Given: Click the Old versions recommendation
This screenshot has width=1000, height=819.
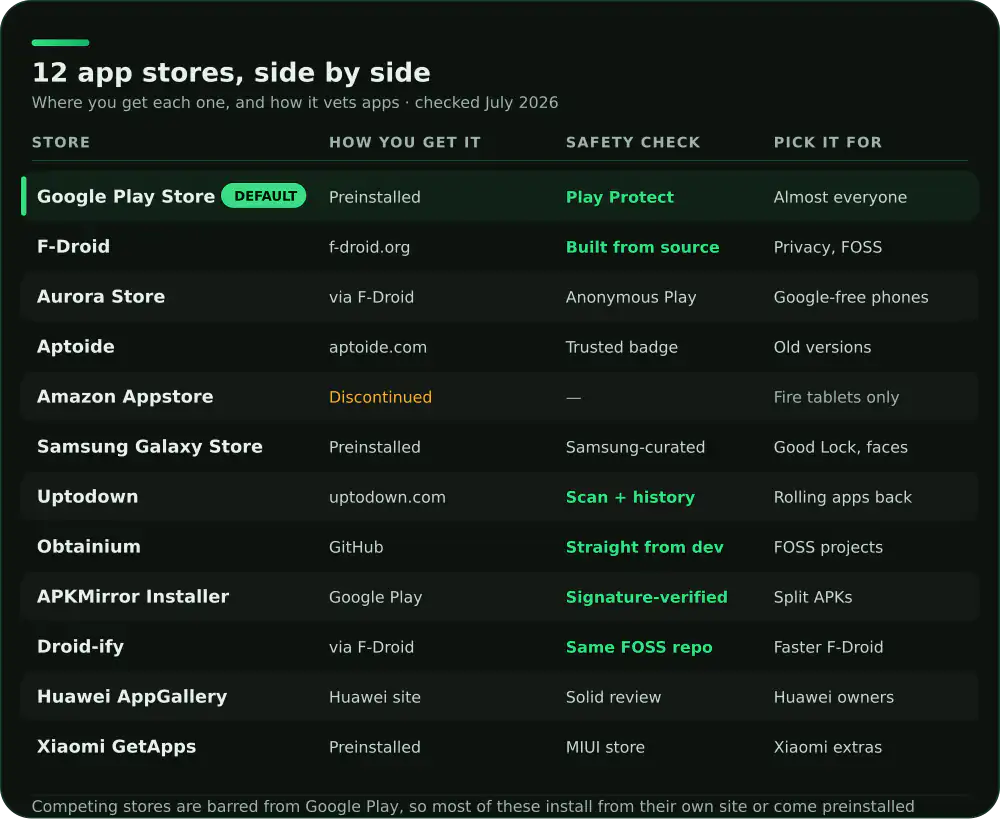Looking at the screenshot, I should click(822, 347).
